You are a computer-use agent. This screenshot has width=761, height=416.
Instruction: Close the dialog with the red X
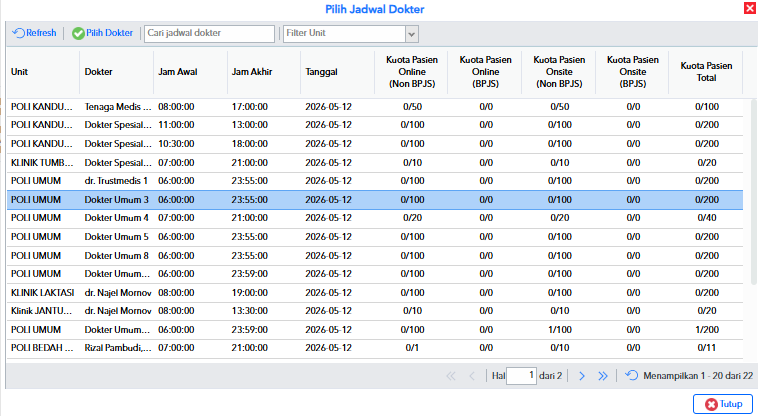[749, 8]
